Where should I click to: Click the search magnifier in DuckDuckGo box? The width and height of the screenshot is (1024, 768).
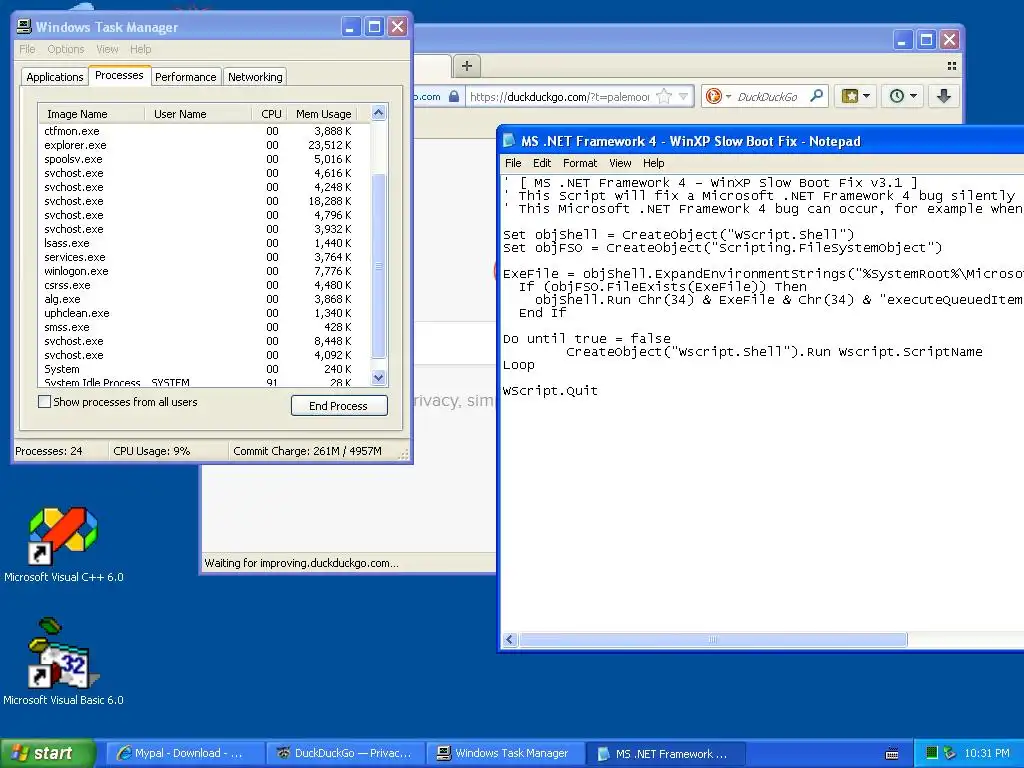816,96
